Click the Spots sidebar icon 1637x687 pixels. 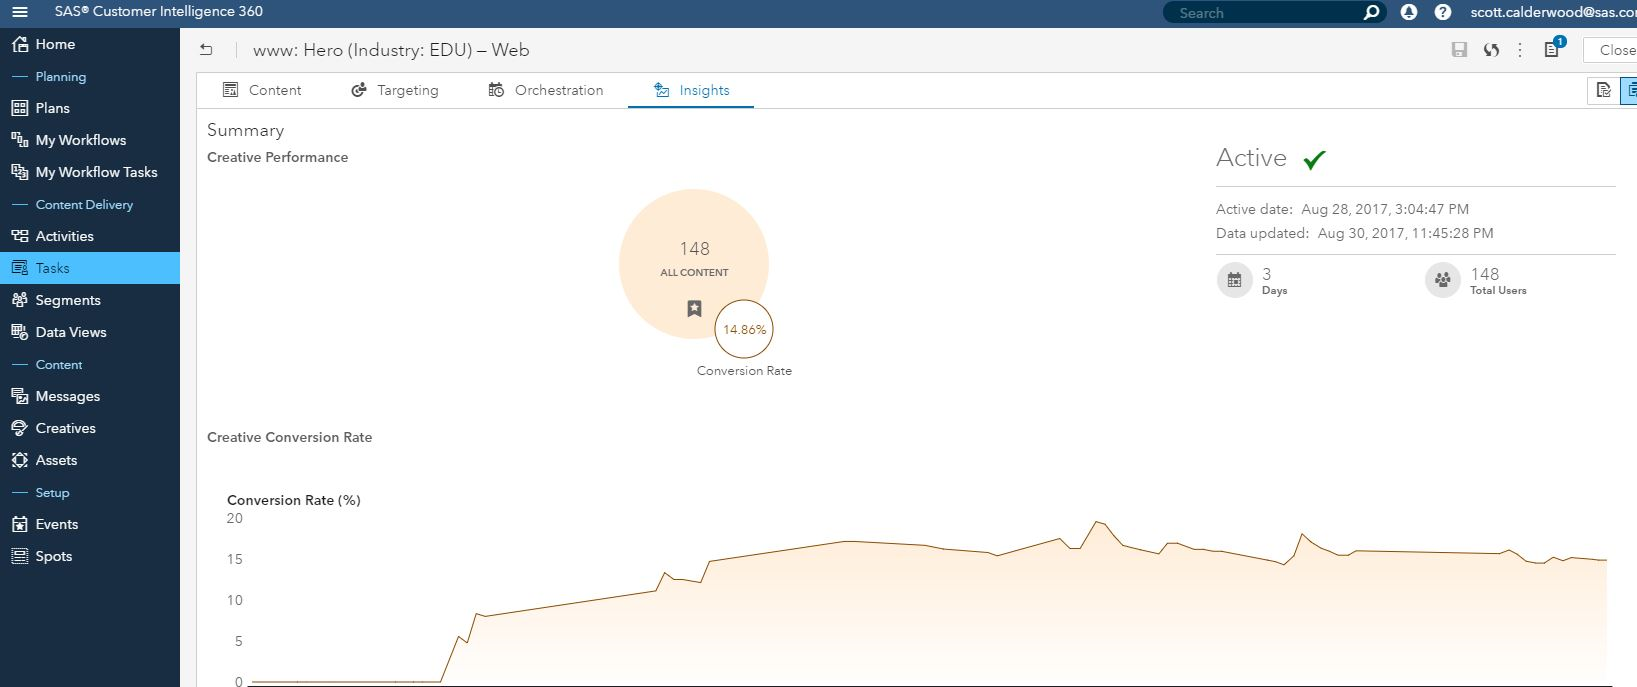pos(19,556)
